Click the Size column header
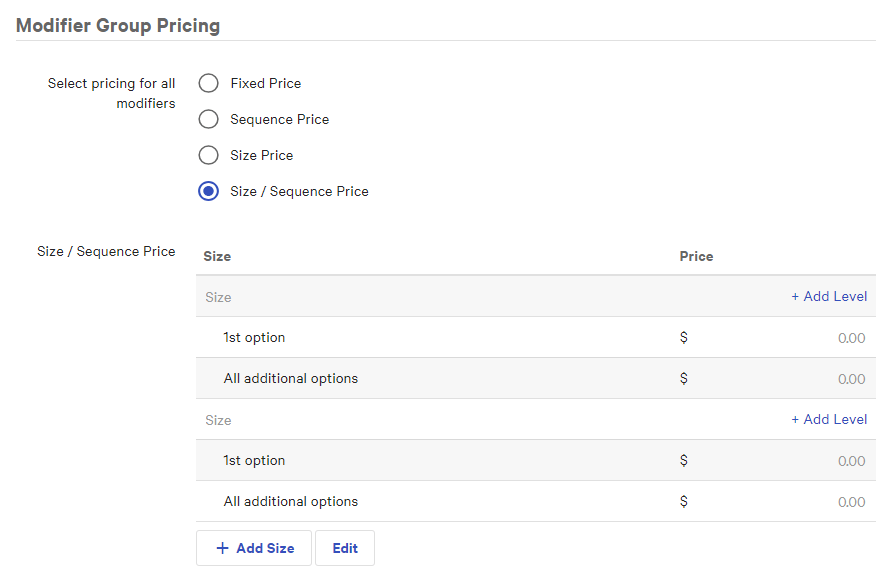Image resolution: width=894 pixels, height=576 pixels. point(217,256)
